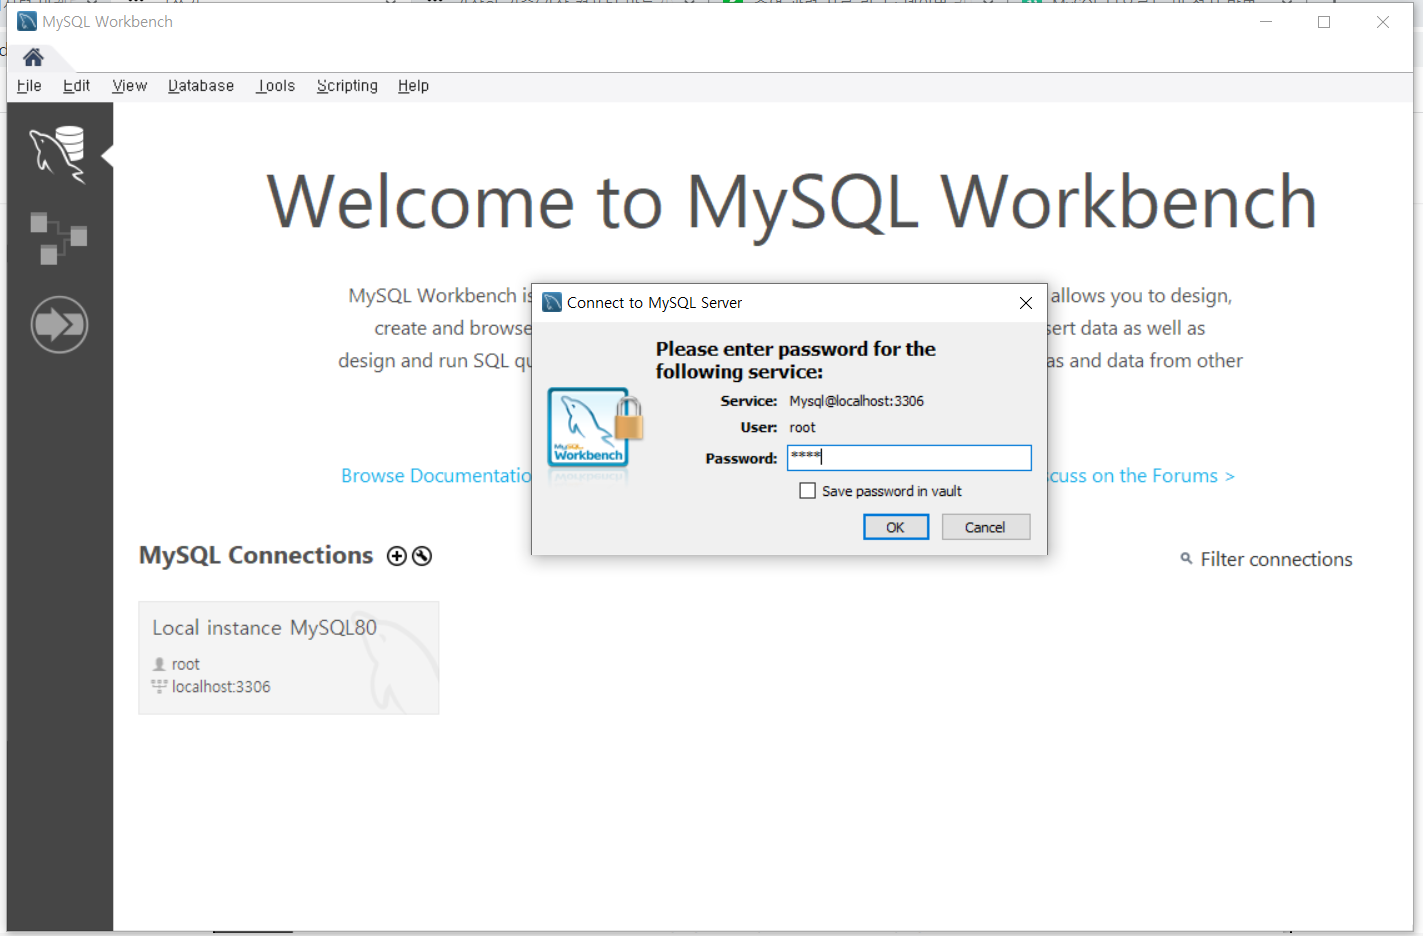
Task: Click the localhost:3306 text on connection tile
Action: (221, 687)
